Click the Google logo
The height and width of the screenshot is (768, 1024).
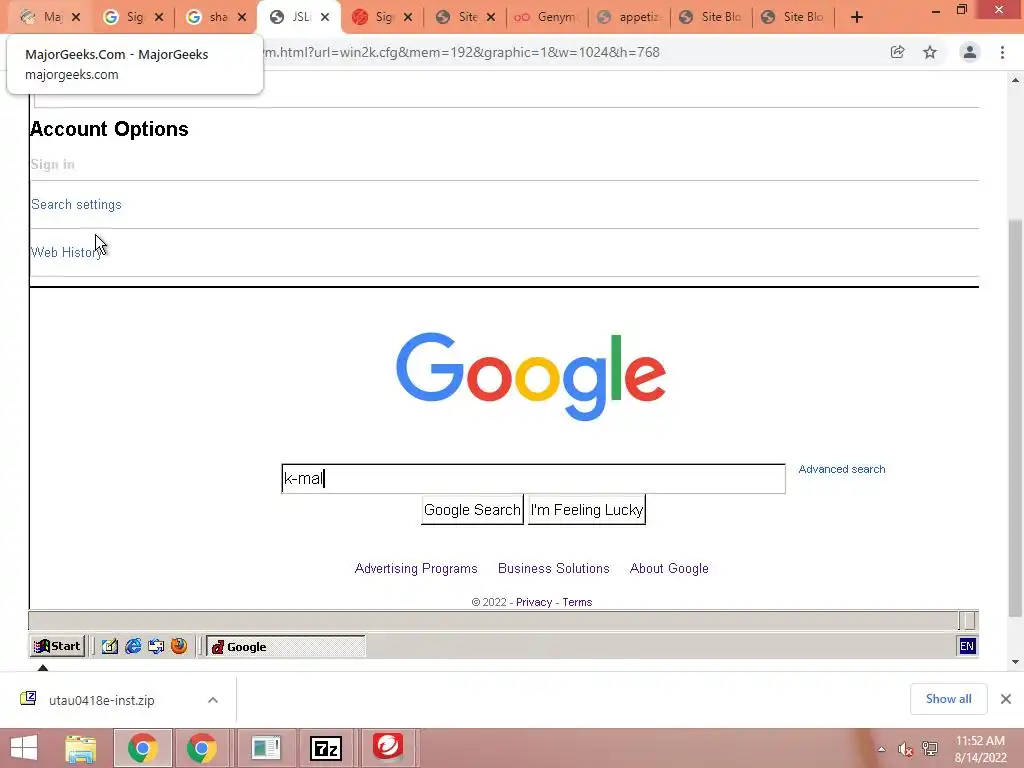point(531,377)
